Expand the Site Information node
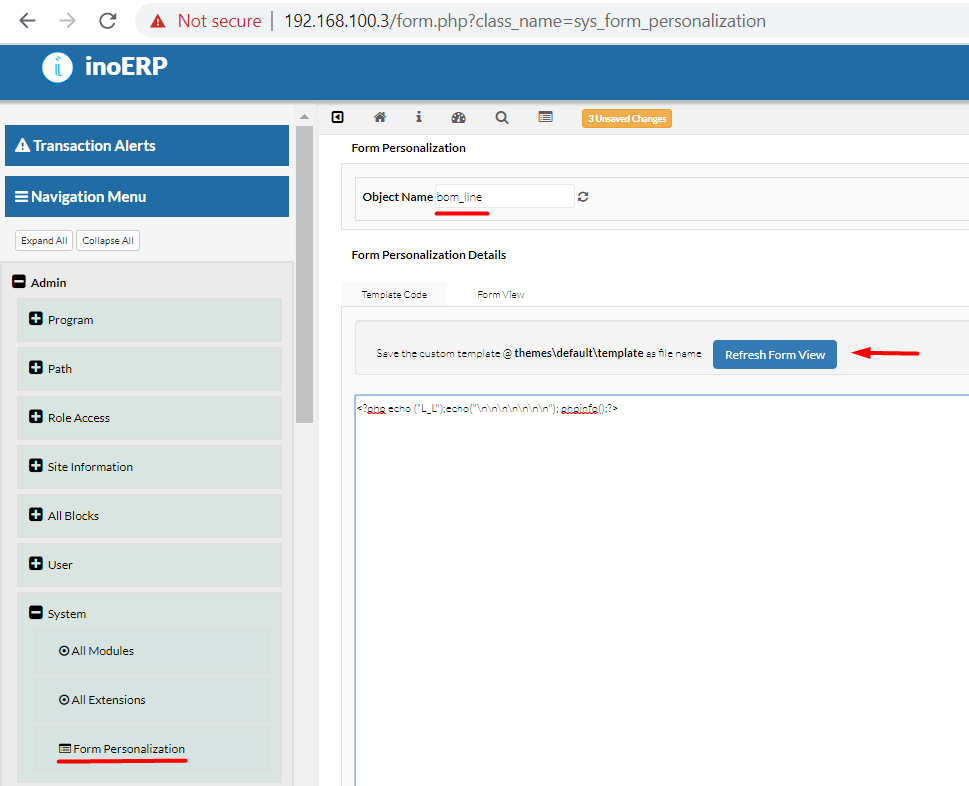The image size is (969, 786). coord(36,466)
